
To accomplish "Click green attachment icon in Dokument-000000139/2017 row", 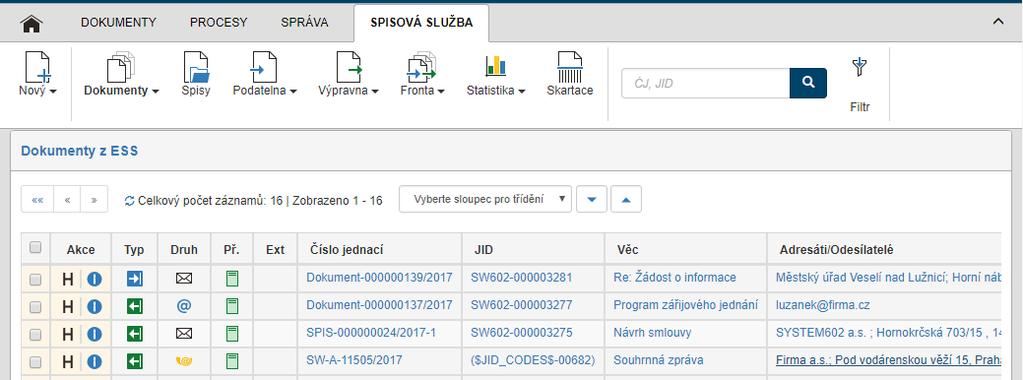I will pyautogui.click(x=232, y=279).
